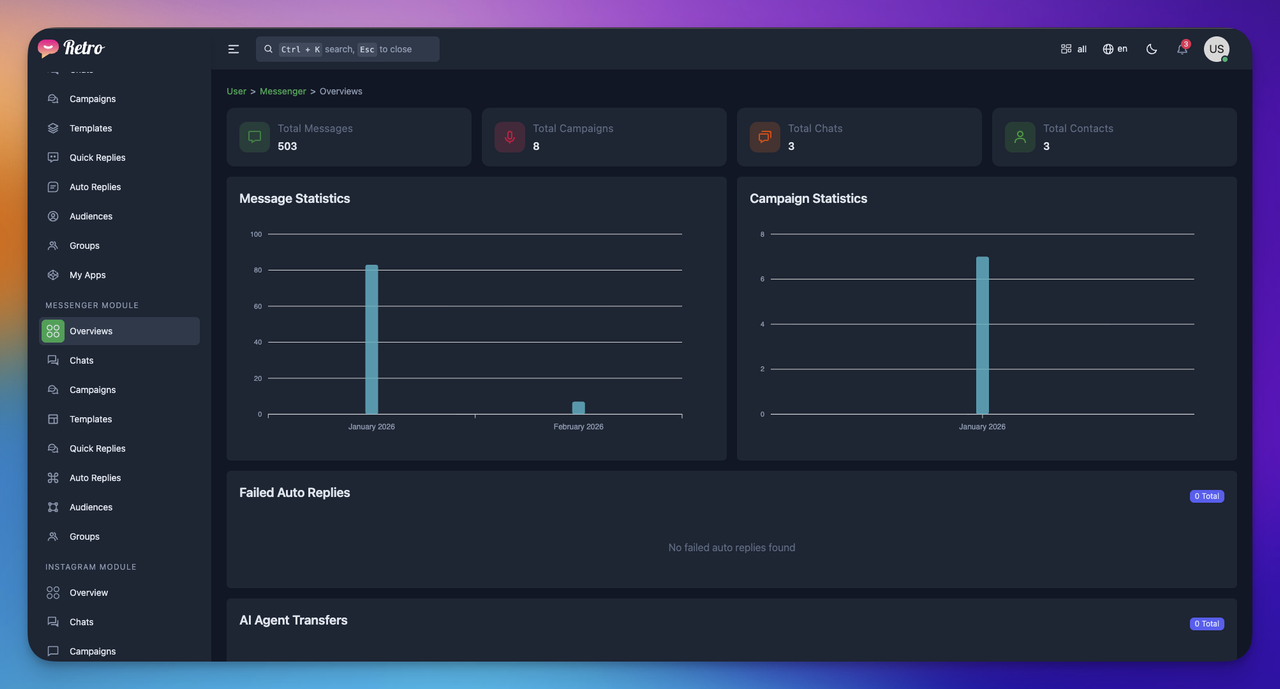Click the 0 Total badge in AI Agent Transfers
This screenshot has width=1280, height=689.
click(1207, 624)
